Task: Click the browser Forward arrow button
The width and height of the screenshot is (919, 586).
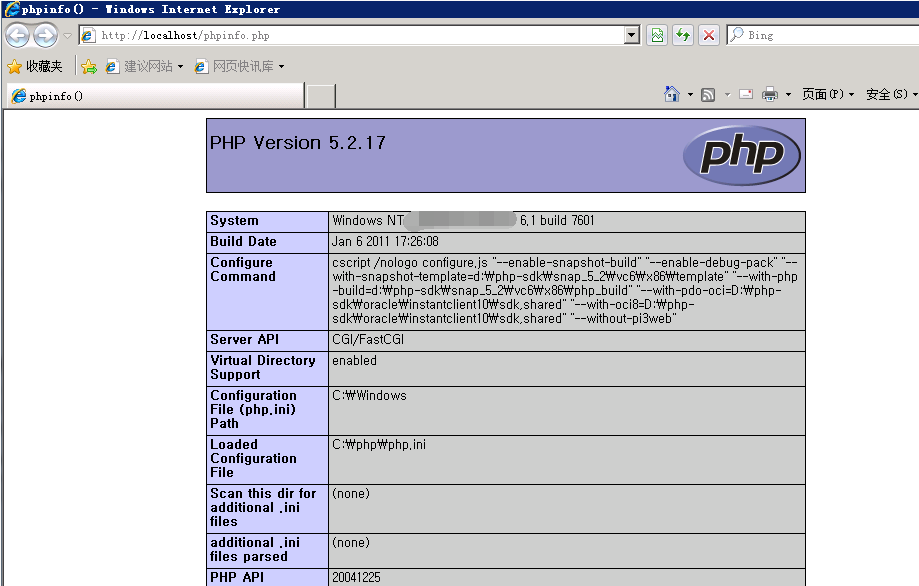Action: coord(45,36)
